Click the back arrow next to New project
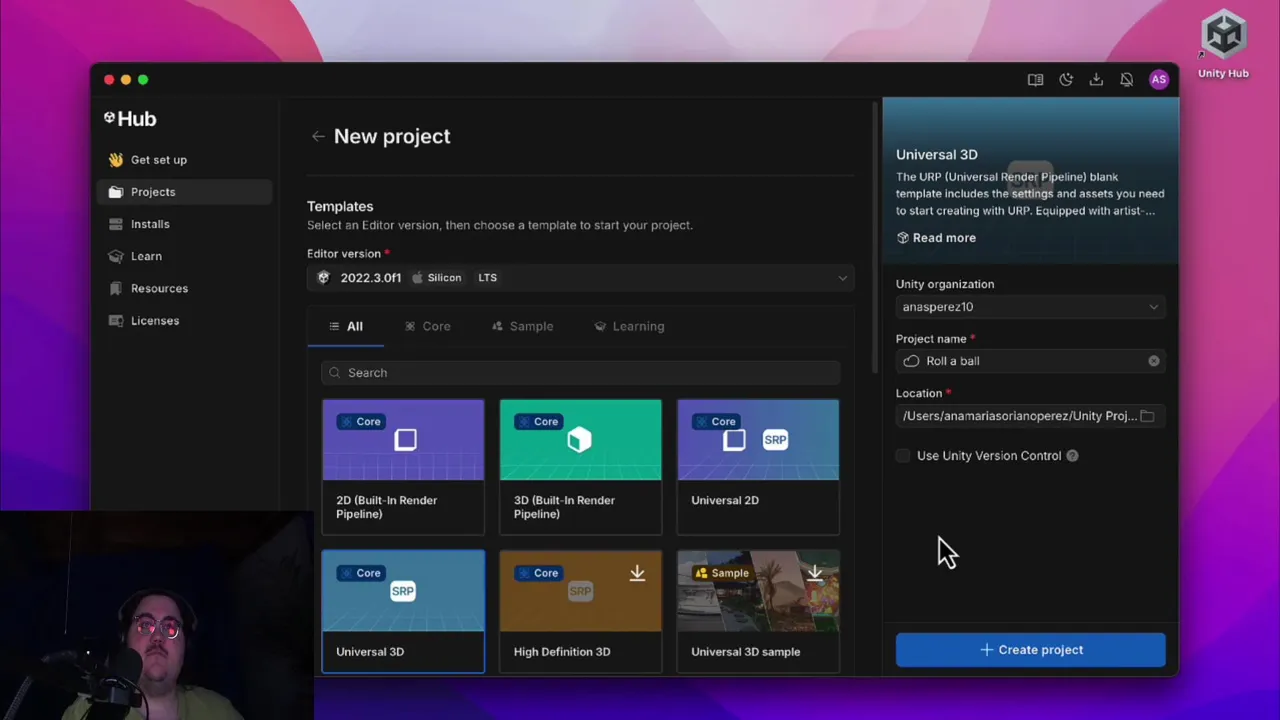 [x=318, y=136]
